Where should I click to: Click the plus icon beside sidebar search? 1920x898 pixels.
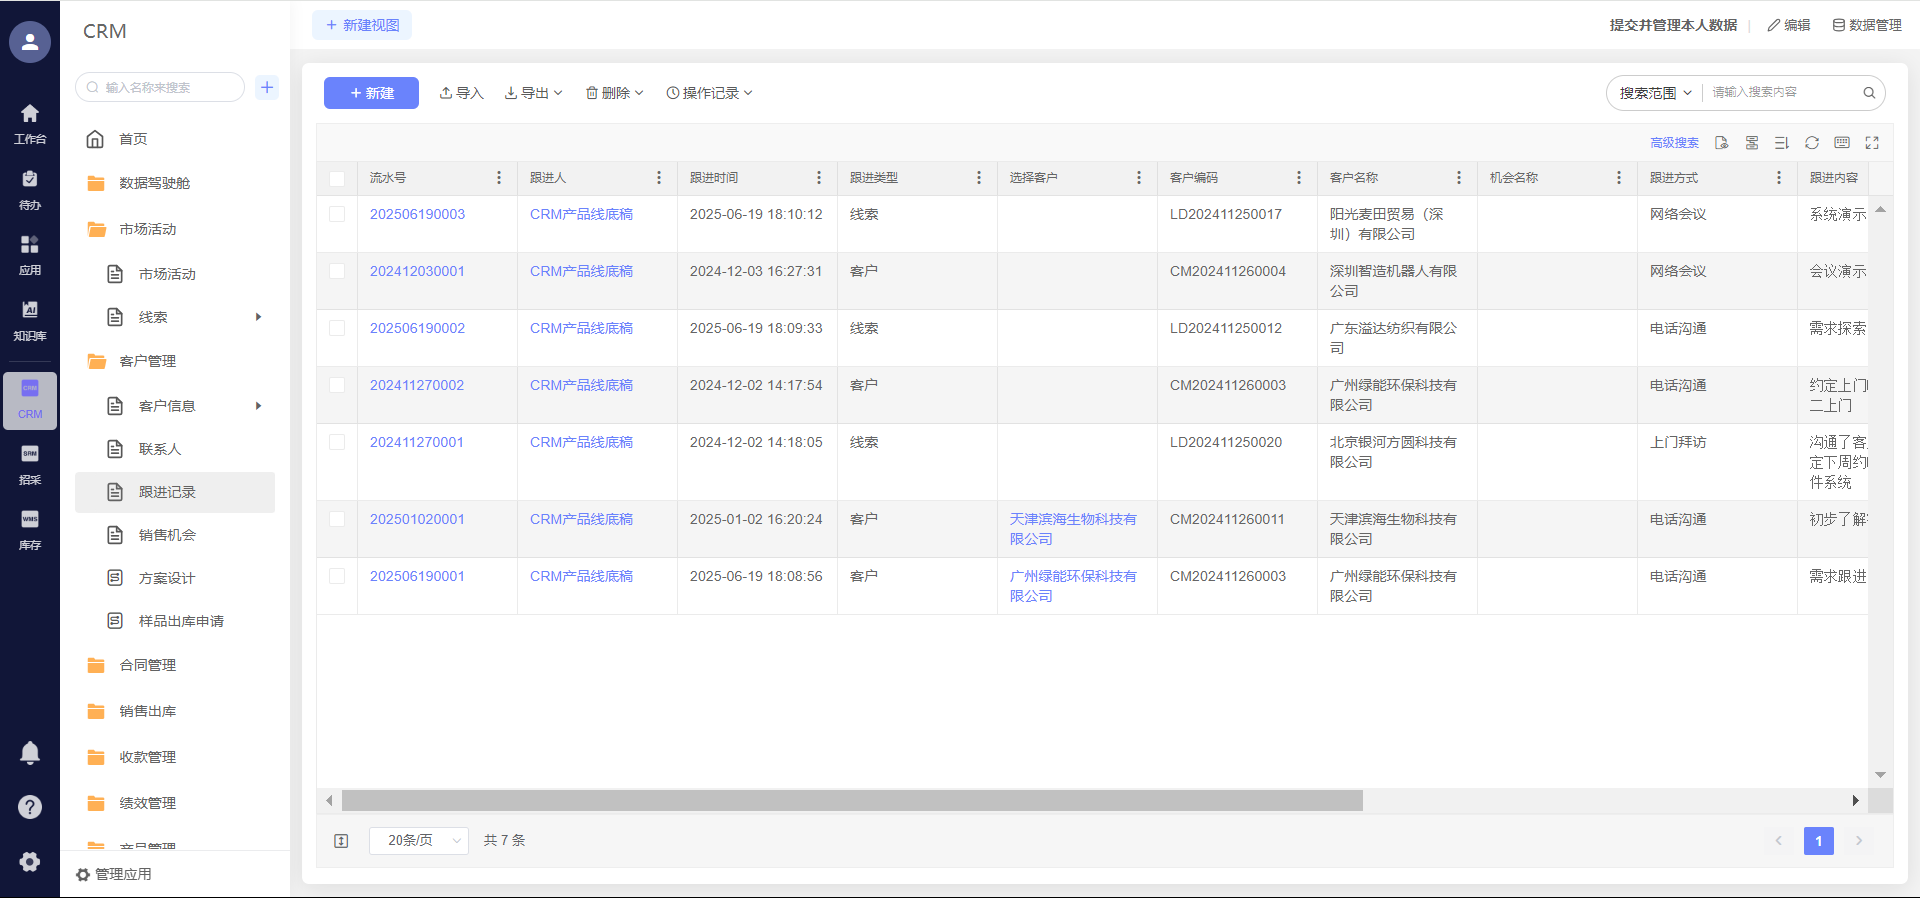(x=267, y=87)
